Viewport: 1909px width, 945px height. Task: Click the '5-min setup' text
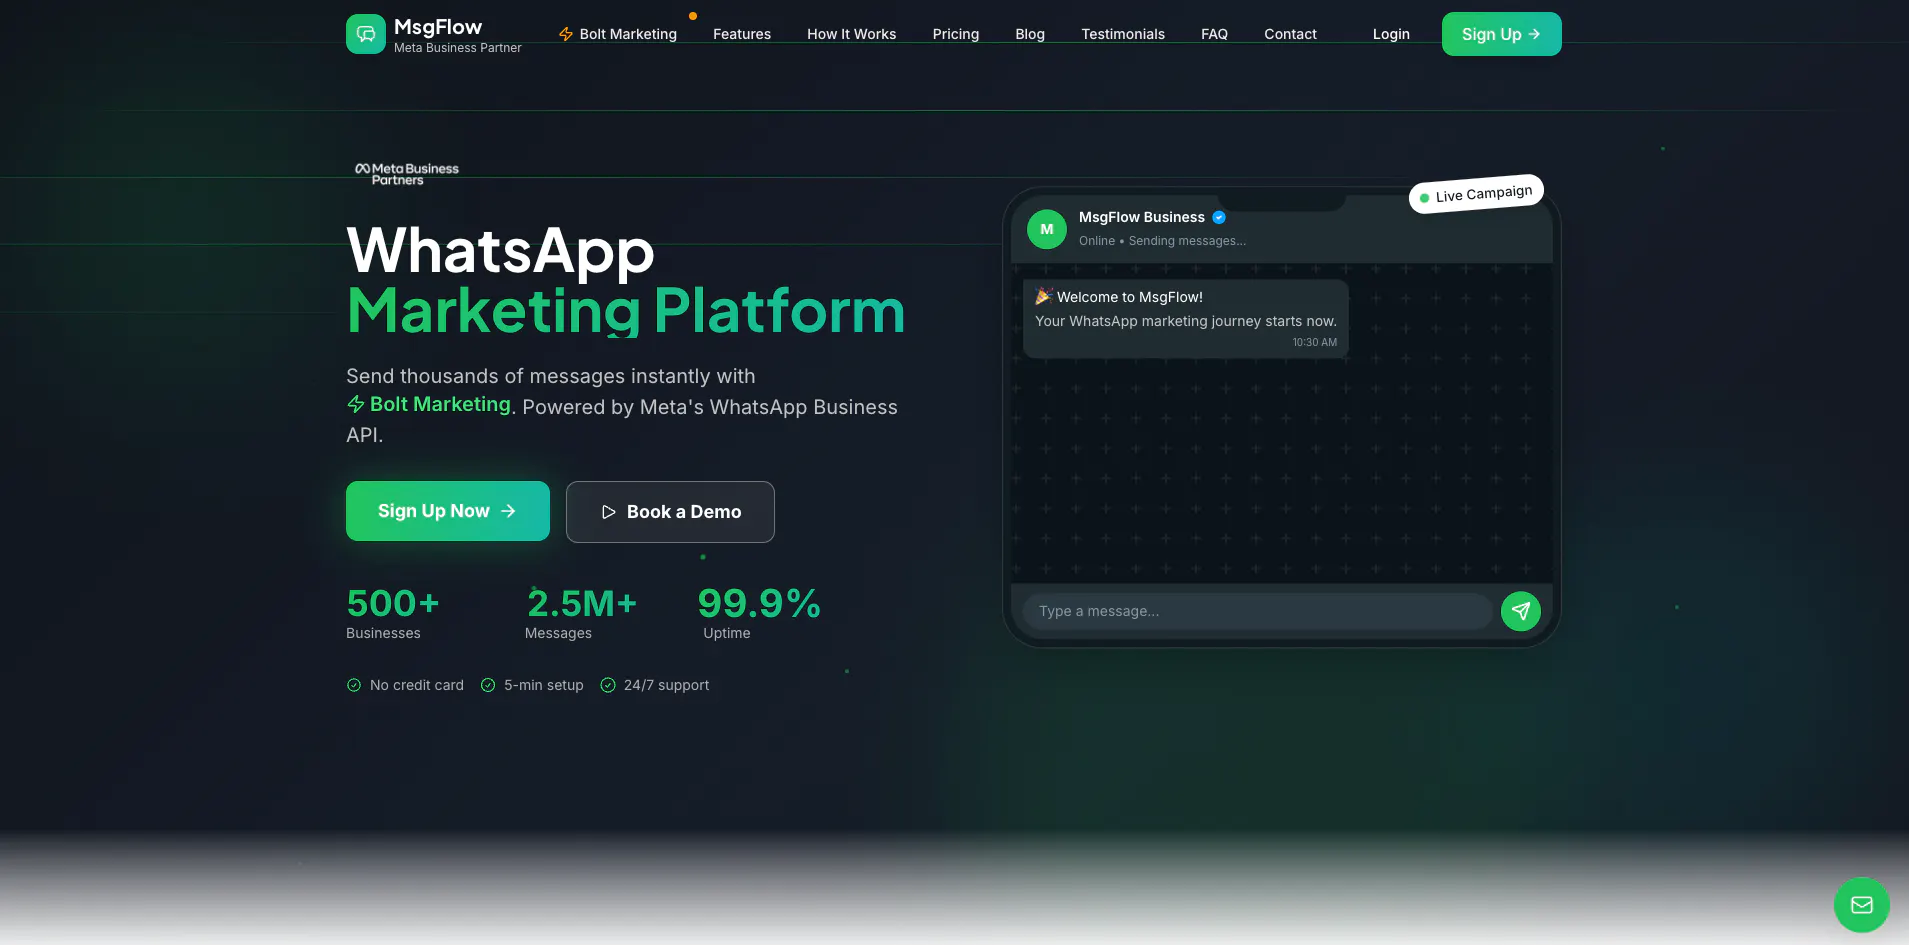click(x=544, y=685)
